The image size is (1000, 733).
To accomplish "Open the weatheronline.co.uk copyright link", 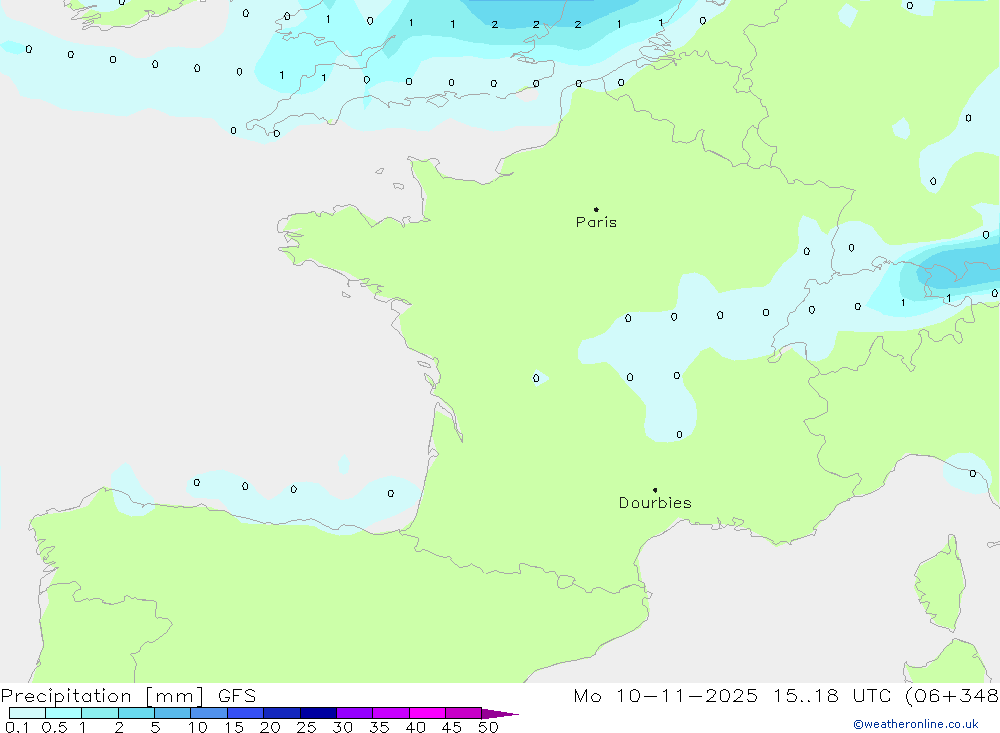I will [916, 724].
